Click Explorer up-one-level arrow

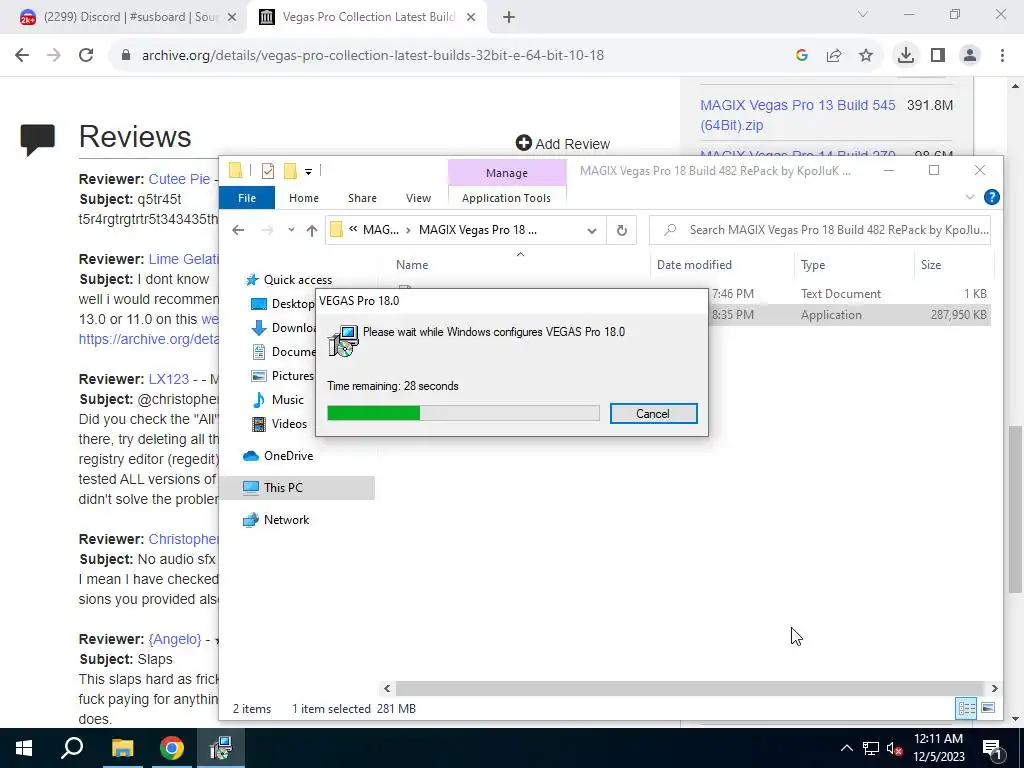(312, 230)
